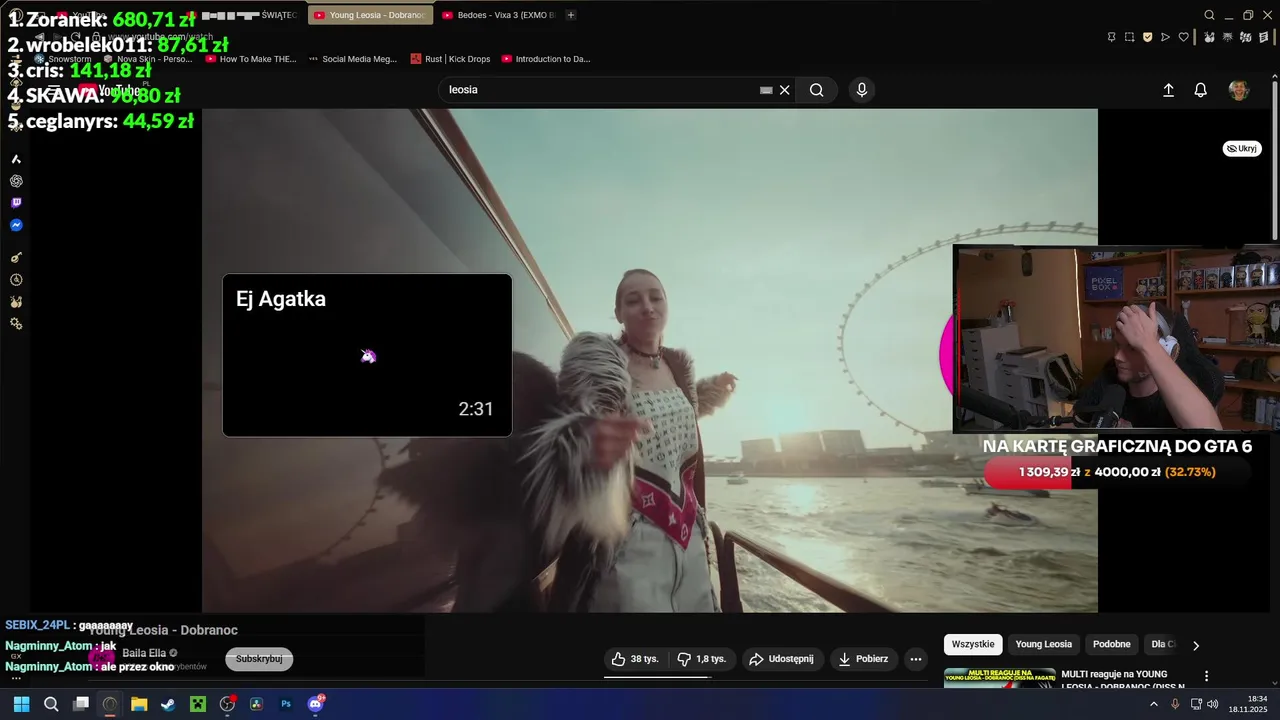This screenshot has width=1280, height=720.
Task: Toggle the ad blocker shield icon
Action: tap(1147, 37)
